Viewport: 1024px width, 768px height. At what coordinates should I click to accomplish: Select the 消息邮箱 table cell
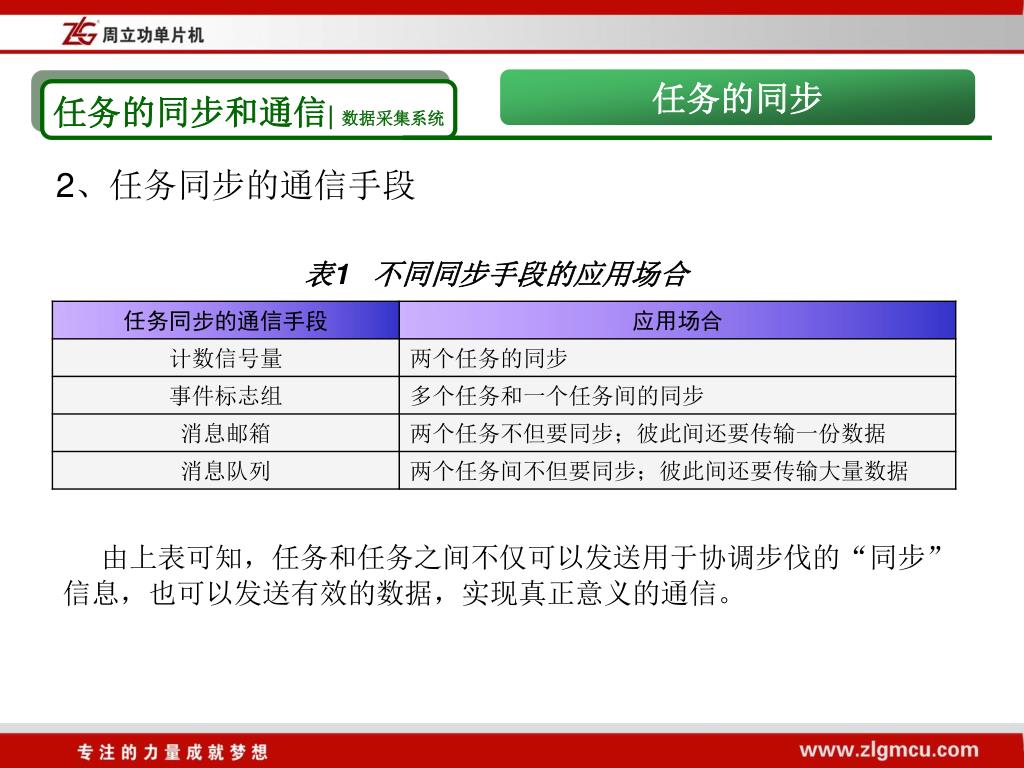click(x=225, y=433)
